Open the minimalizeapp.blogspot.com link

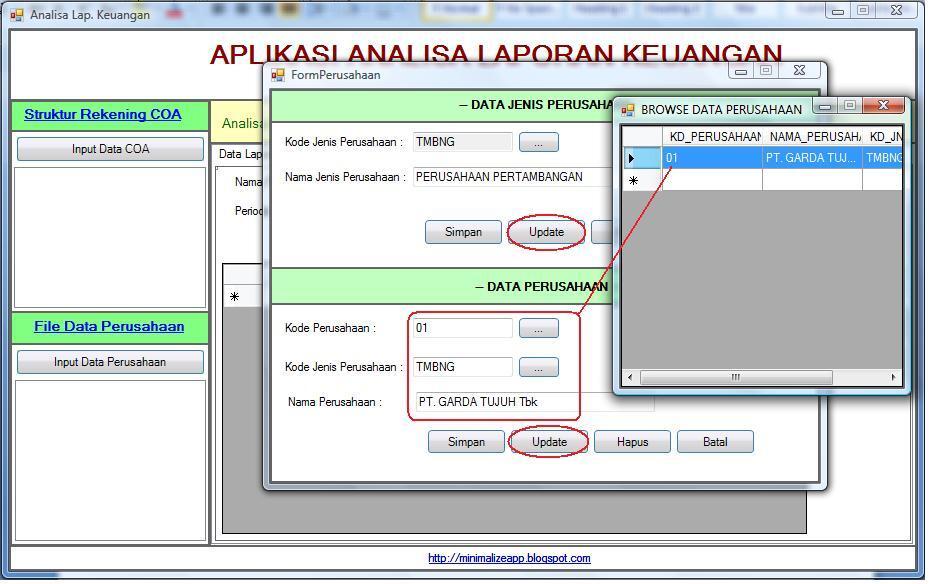click(509, 558)
